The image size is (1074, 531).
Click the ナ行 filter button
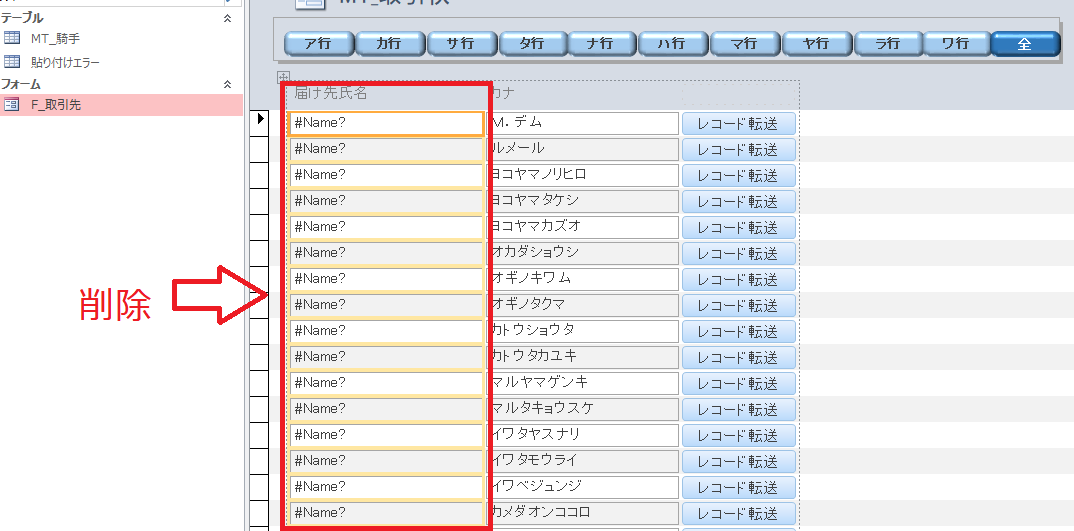pyautogui.click(x=603, y=44)
